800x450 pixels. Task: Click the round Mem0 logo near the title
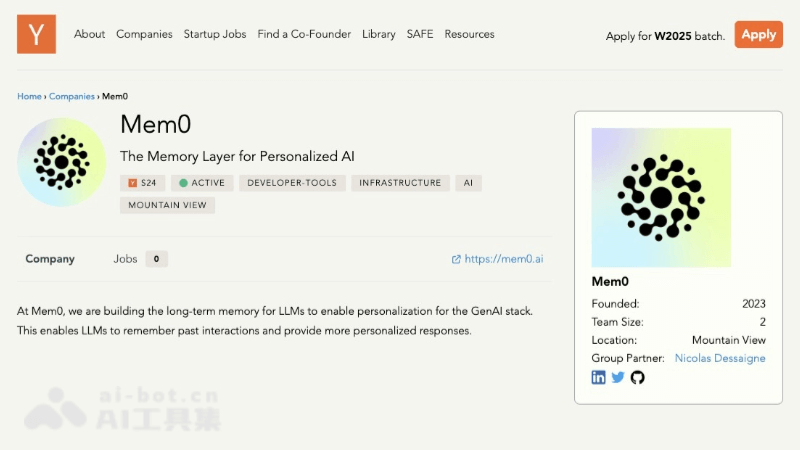coord(62,162)
